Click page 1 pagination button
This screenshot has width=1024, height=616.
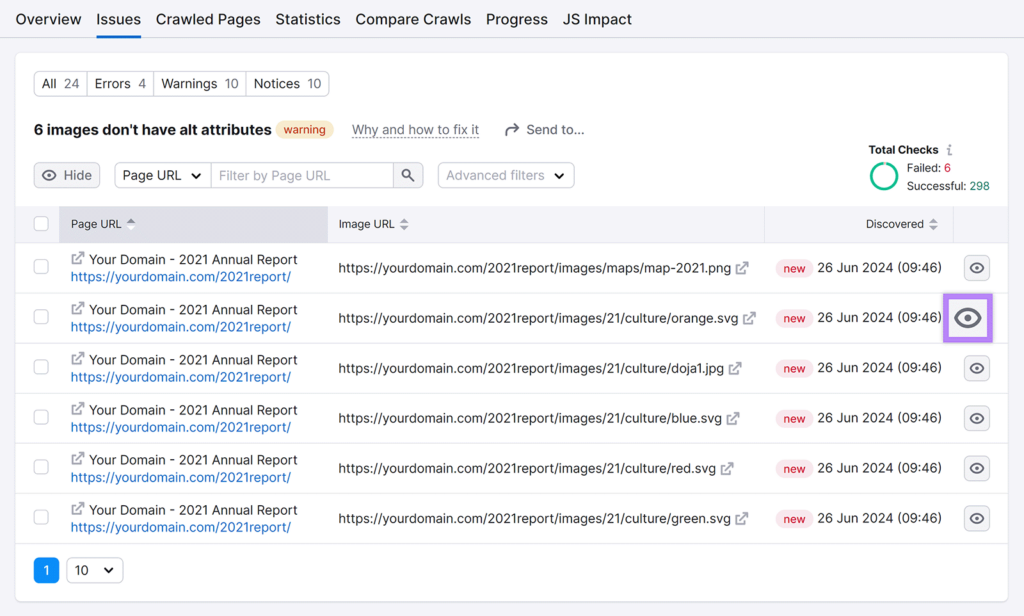(46, 570)
